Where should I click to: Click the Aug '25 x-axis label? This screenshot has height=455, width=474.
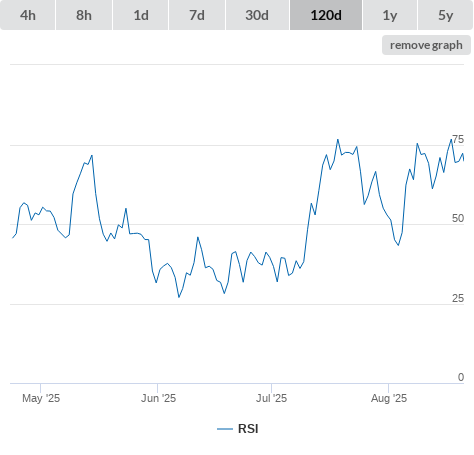point(389,398)
